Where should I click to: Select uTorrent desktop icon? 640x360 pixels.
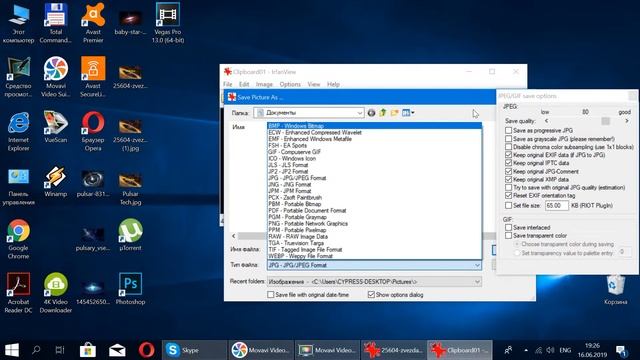[130, 235]
